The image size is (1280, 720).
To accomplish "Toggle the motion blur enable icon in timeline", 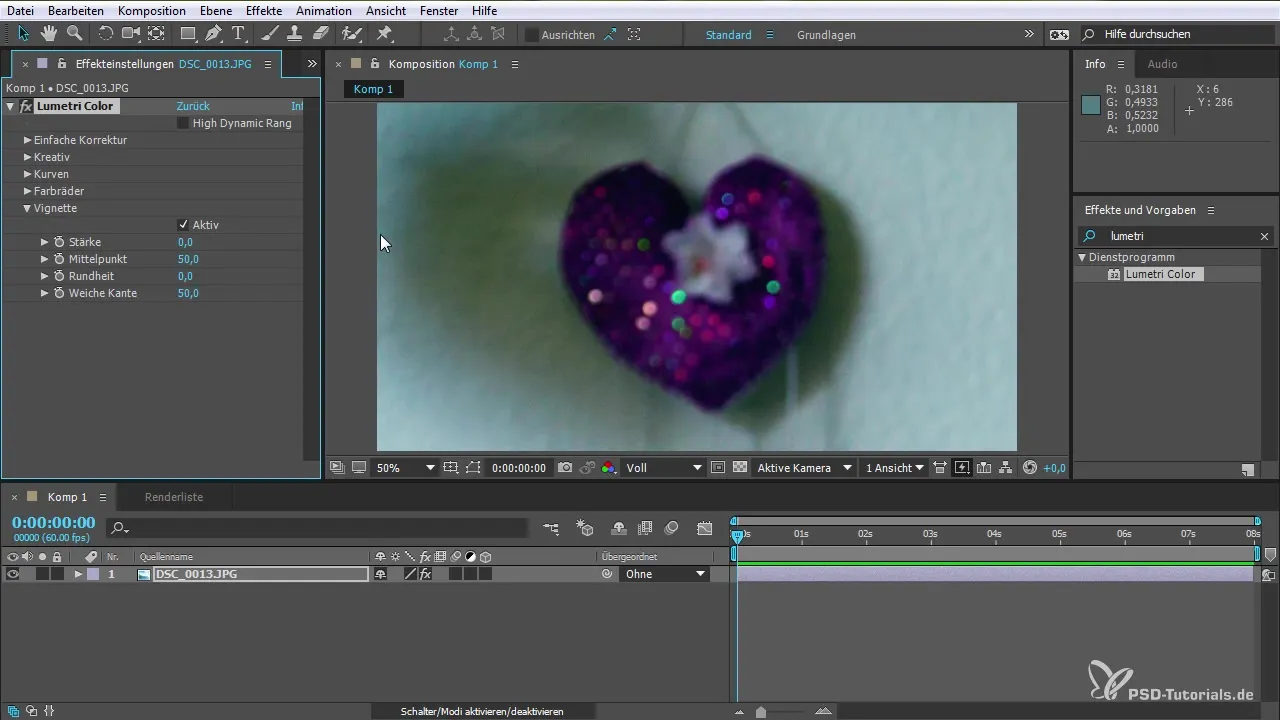I will [x=671, y=528].
